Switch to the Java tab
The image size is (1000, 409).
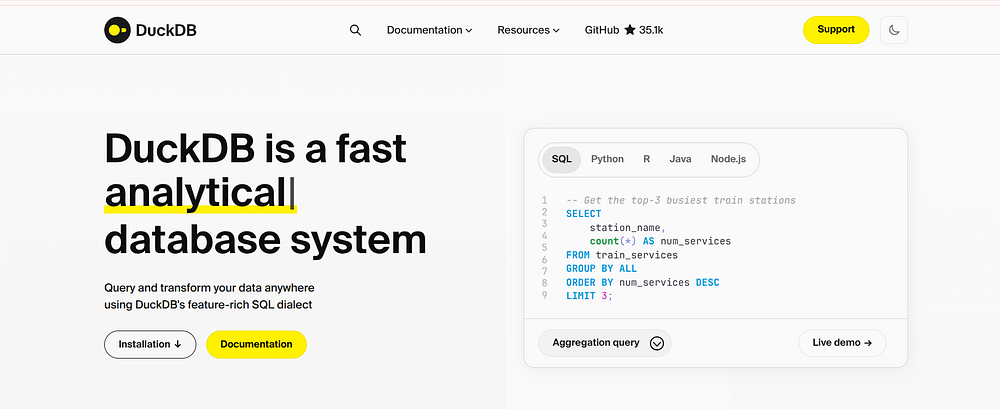click(680, 160)
